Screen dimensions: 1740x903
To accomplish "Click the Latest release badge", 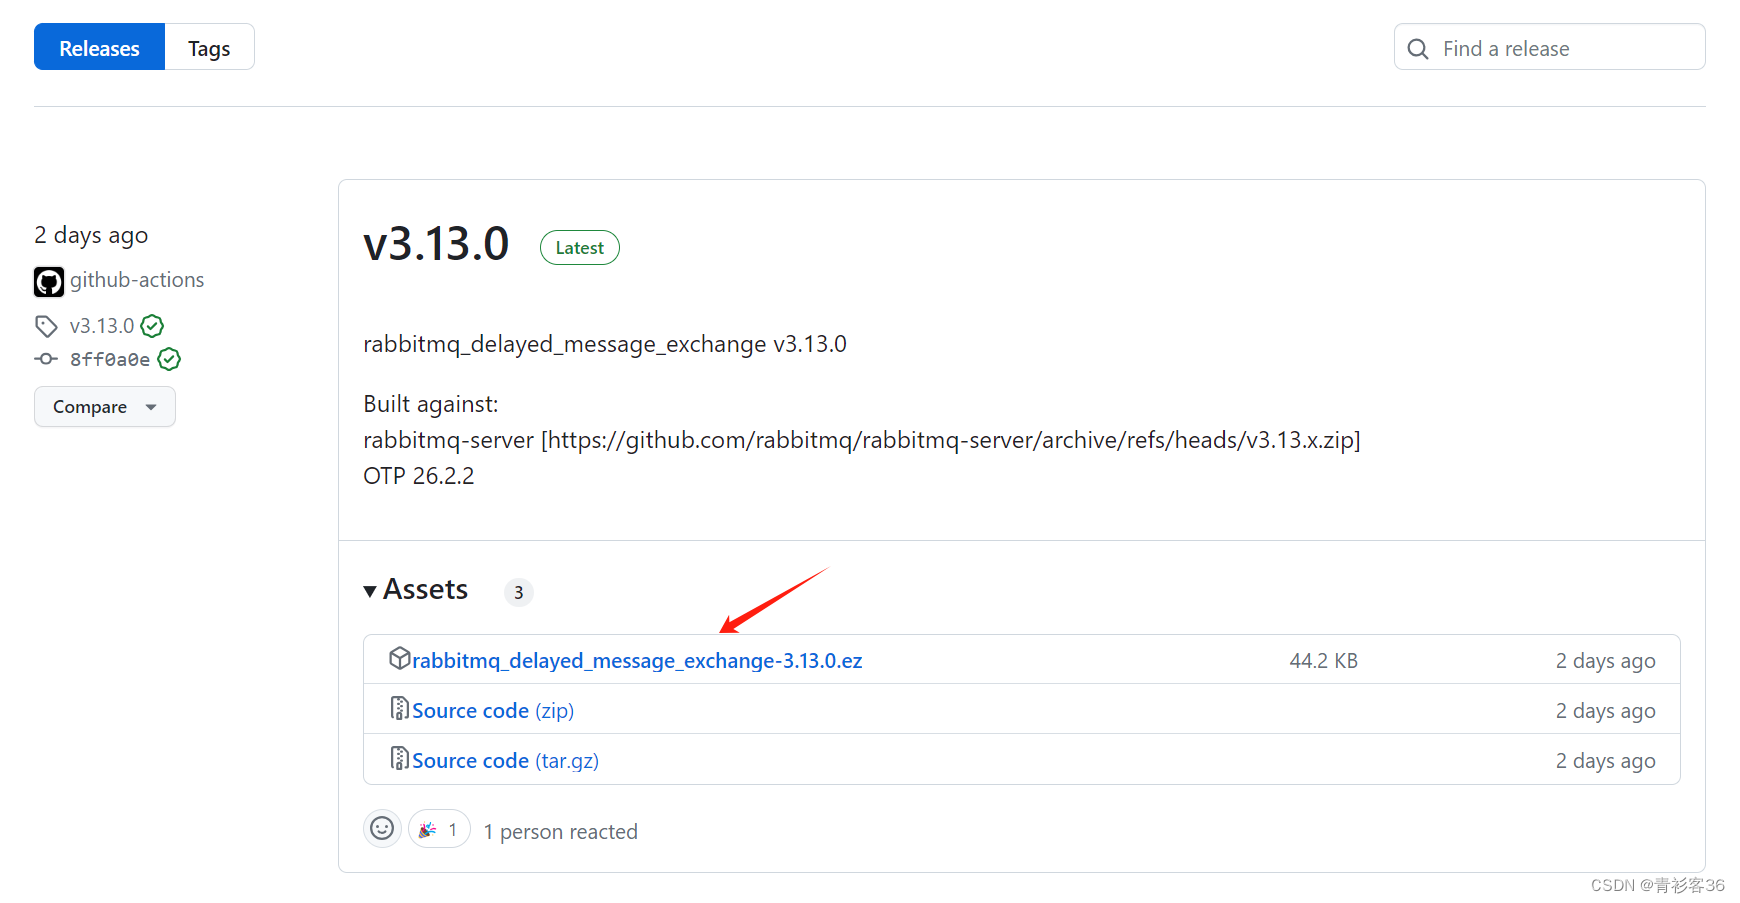I will pyautogui.click(x=580, y=248).
